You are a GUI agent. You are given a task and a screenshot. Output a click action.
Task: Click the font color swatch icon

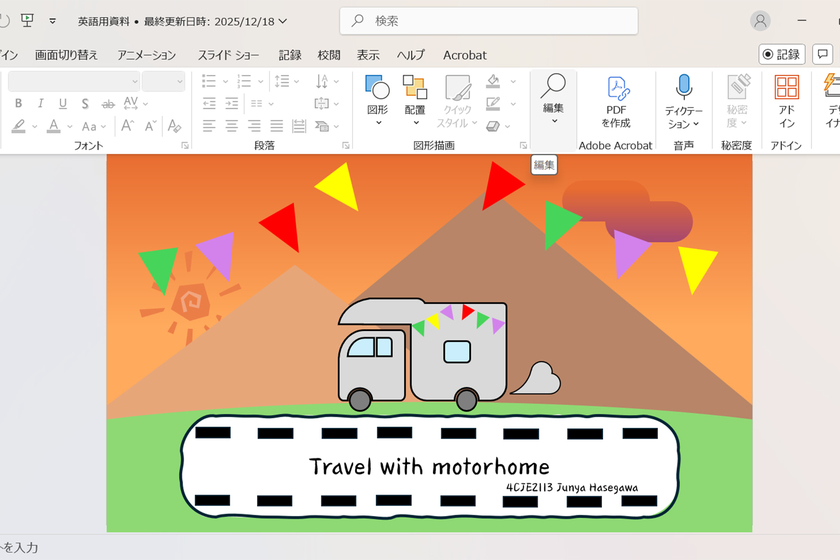(x=53, y=126)
